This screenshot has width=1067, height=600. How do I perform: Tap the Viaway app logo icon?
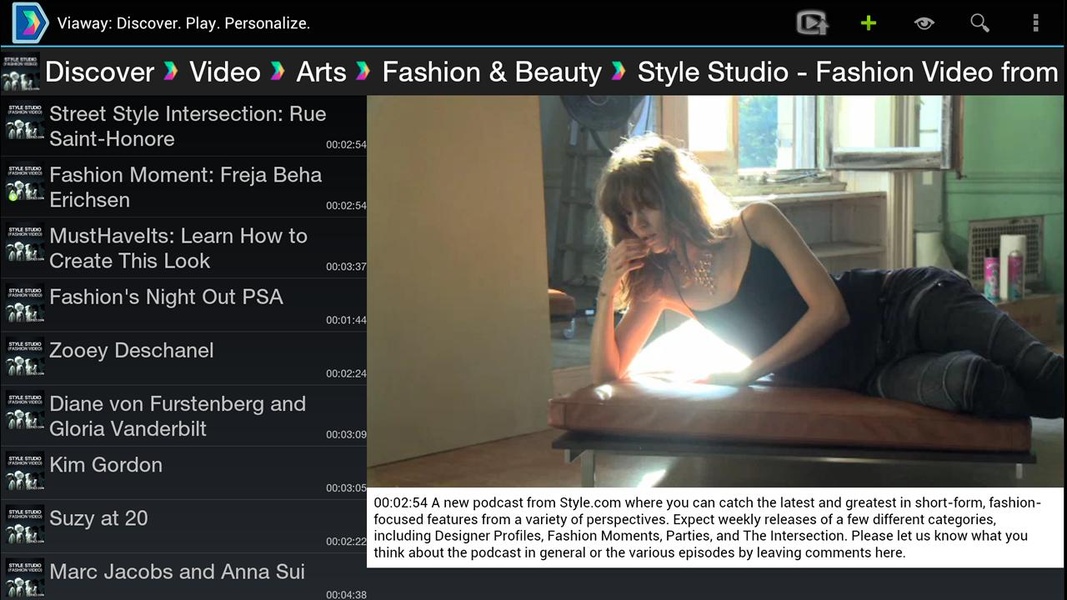tap(30, 22)
